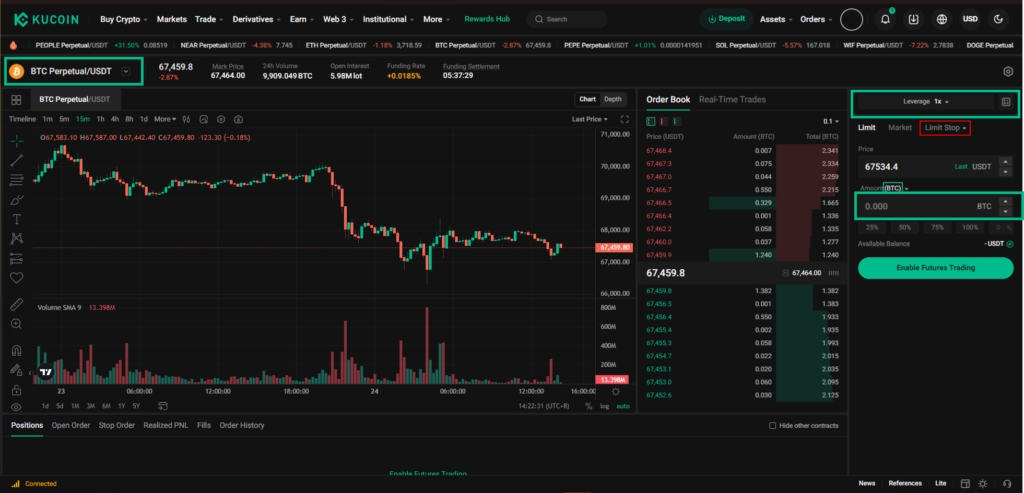
Task: Toggle hide all drawings eye icon
Action: 16,407
